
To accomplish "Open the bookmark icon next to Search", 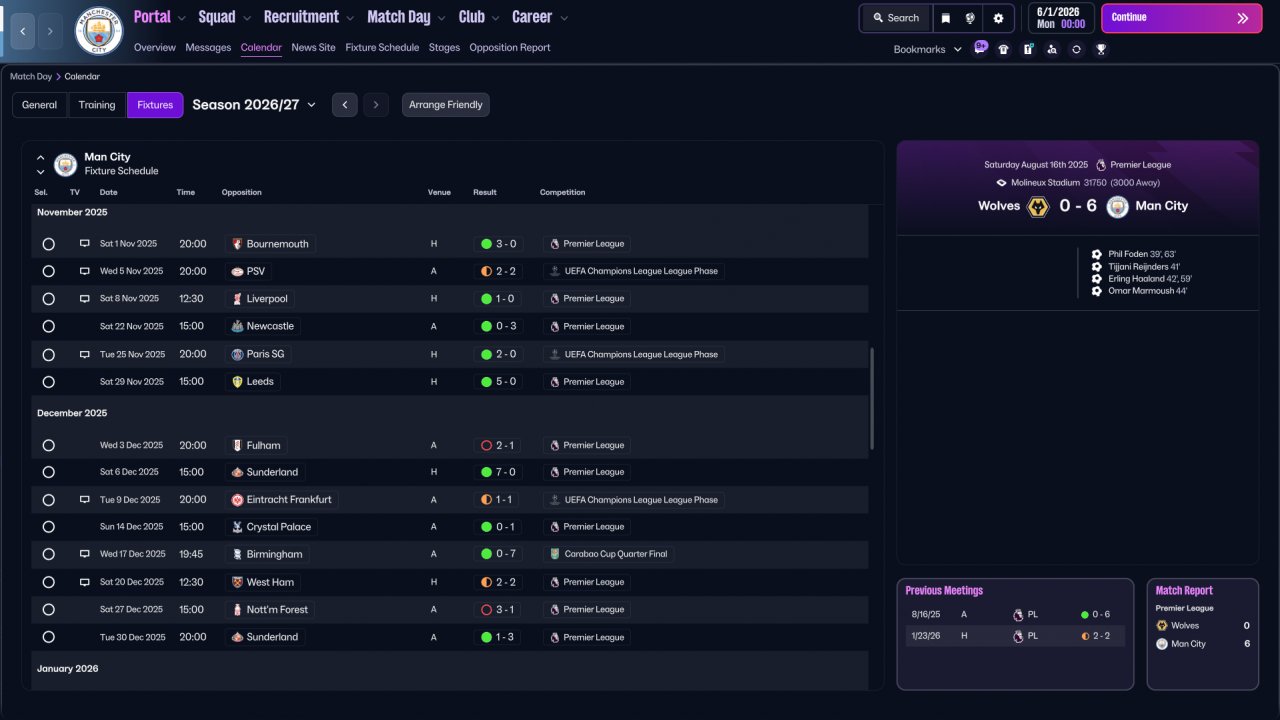I will point(946,18).
